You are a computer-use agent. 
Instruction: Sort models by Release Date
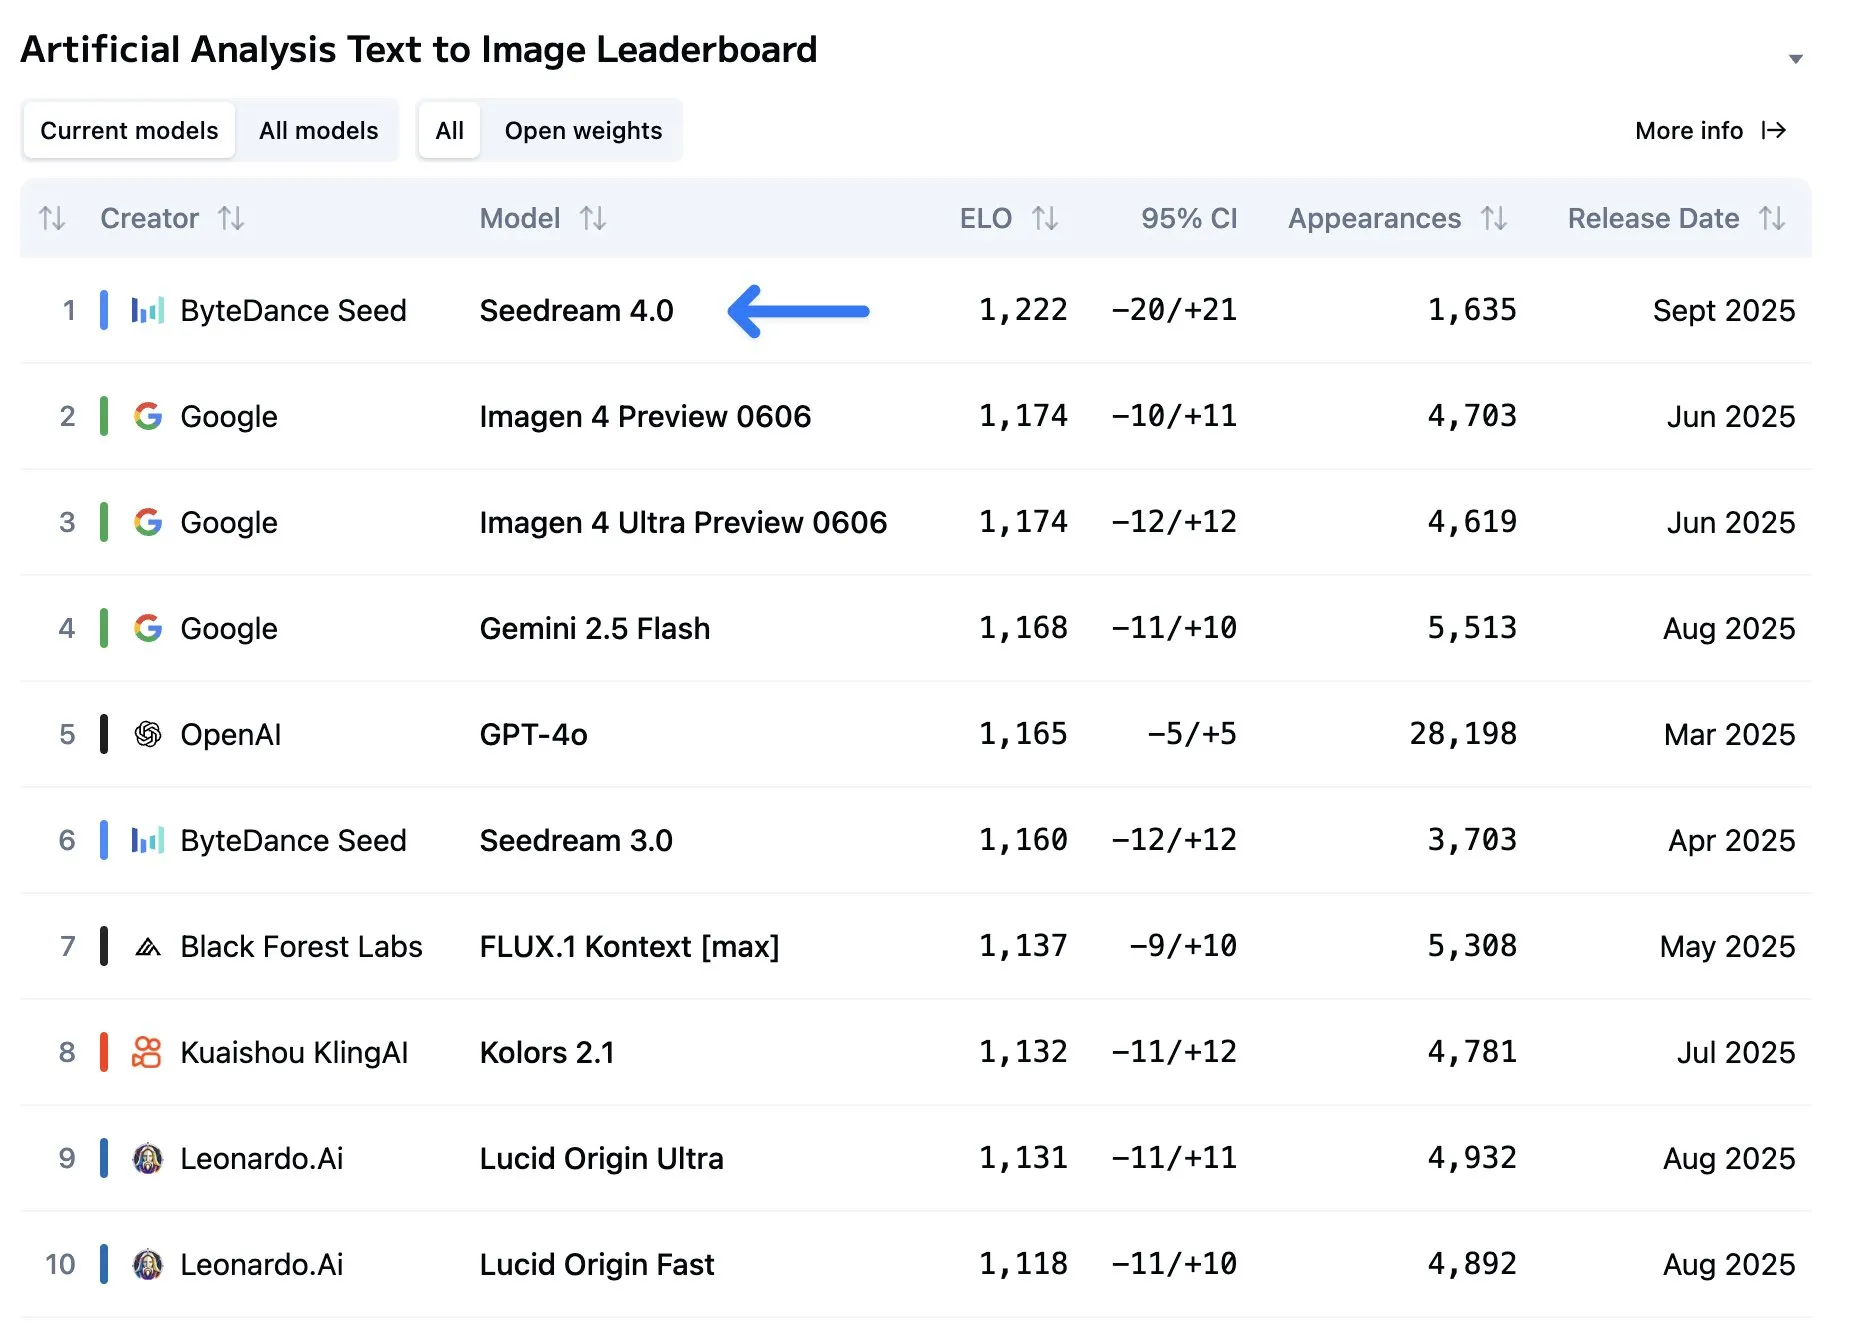[1772, 218]
